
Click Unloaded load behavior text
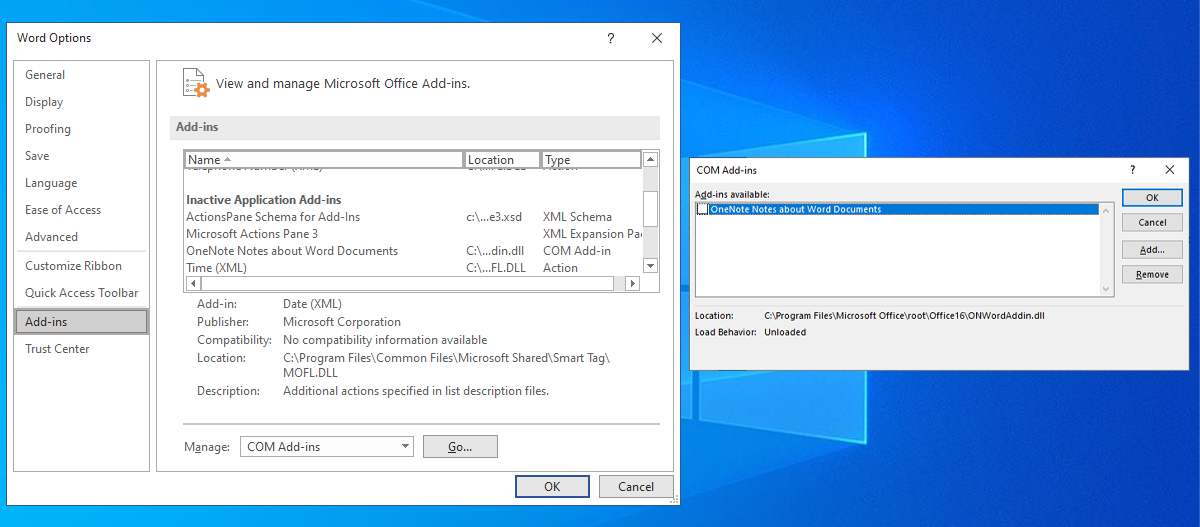(x=785, y=333)
